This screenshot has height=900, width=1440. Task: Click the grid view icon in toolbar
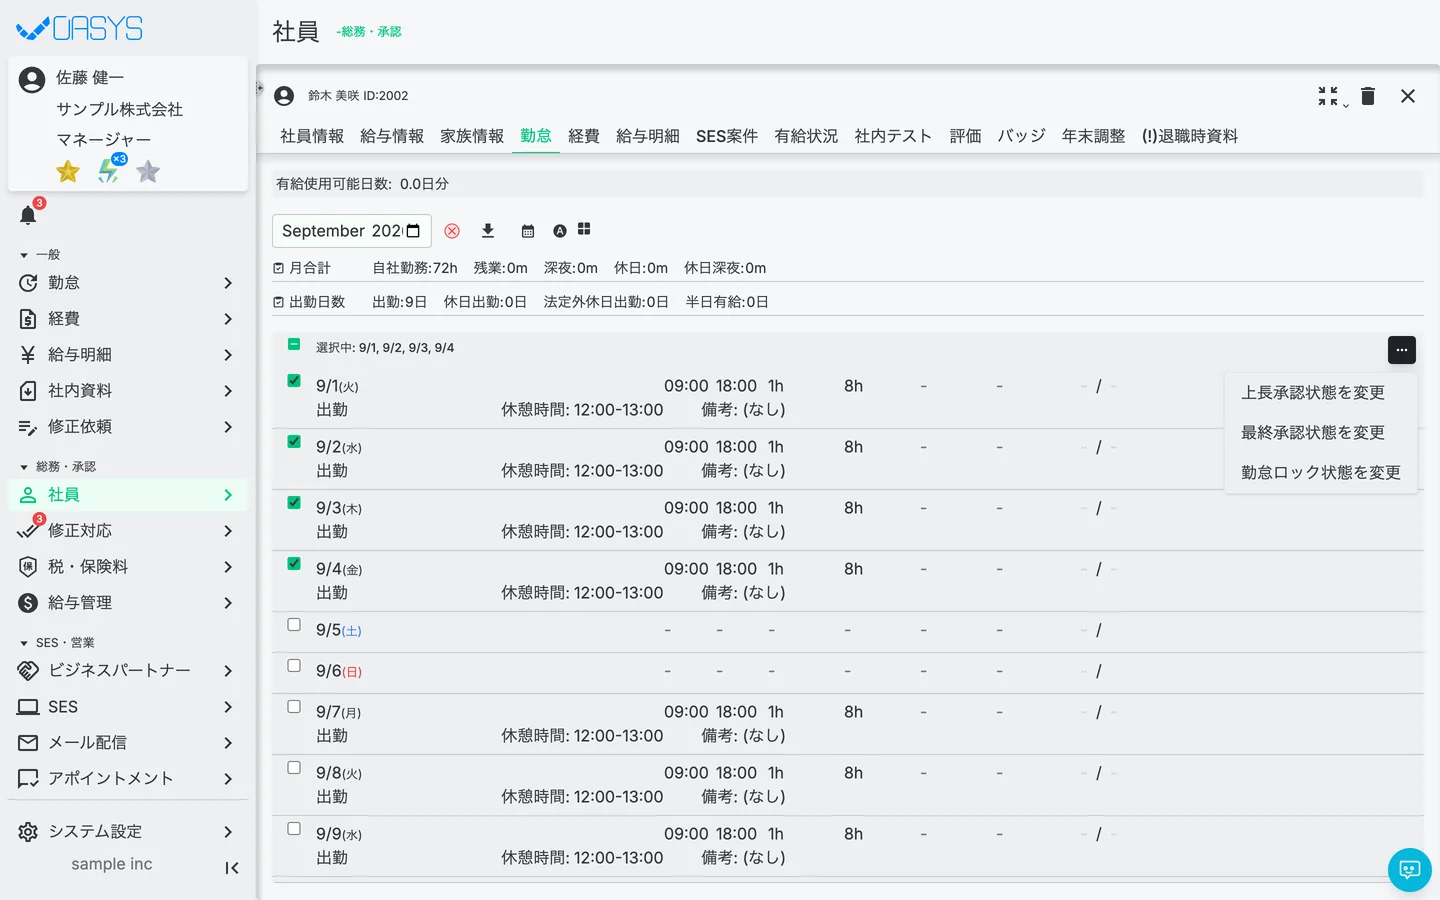(x=584, y=229)
